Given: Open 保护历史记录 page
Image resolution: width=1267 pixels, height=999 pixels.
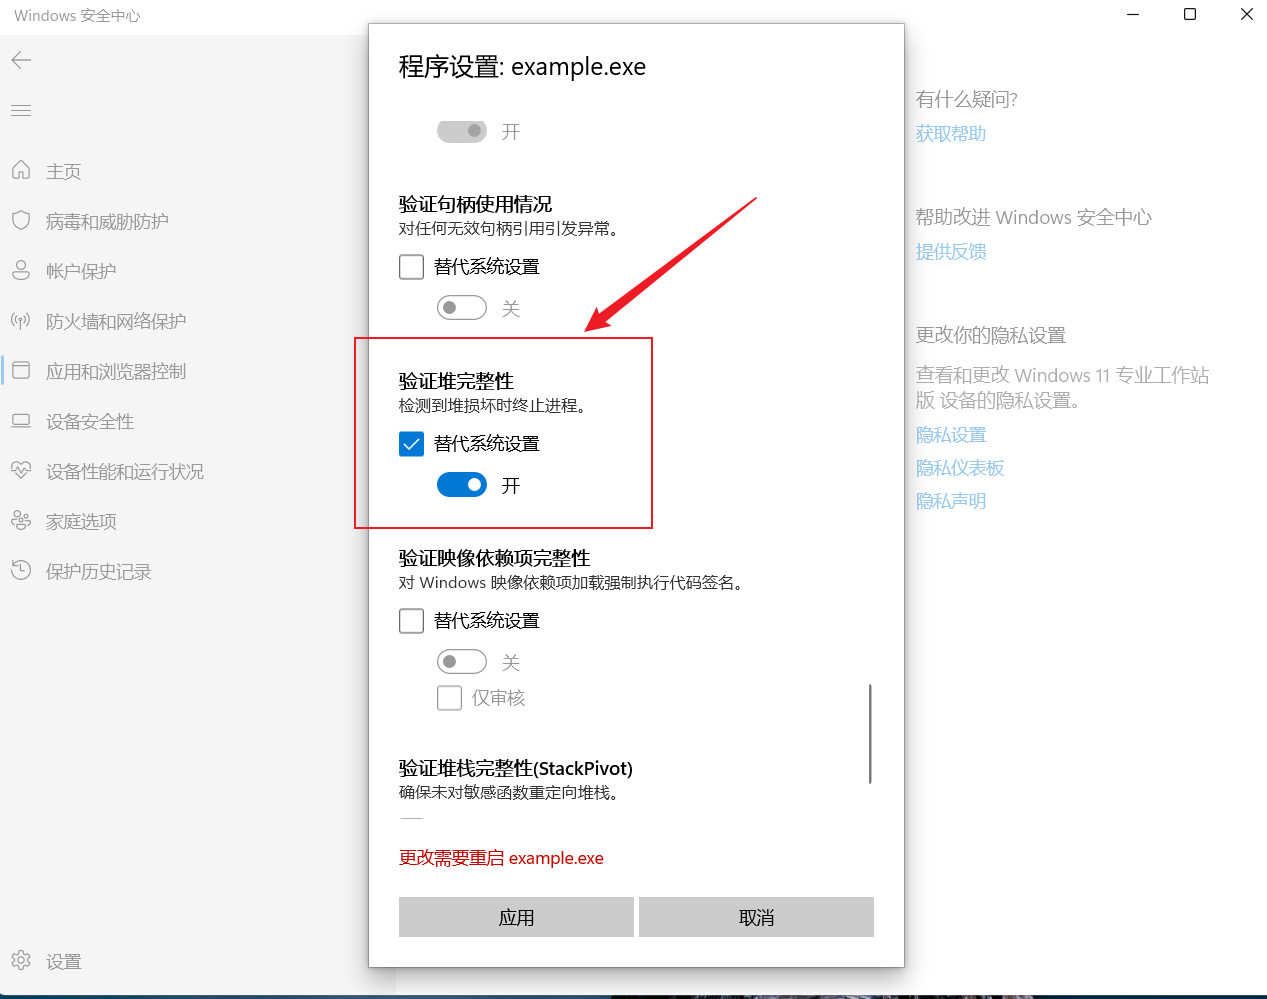Looking at the screenshot, I should (x=99, y=571).
